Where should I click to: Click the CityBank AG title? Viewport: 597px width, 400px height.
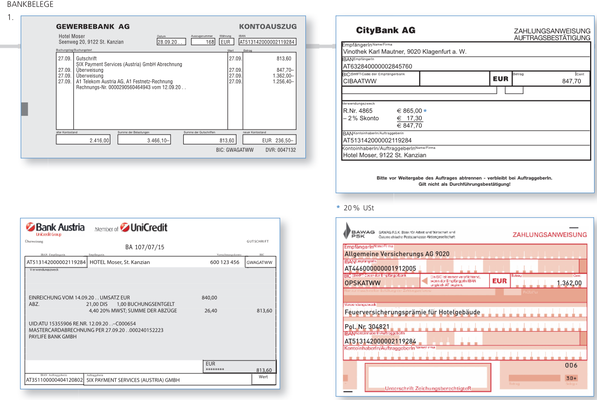click(385, 30)
